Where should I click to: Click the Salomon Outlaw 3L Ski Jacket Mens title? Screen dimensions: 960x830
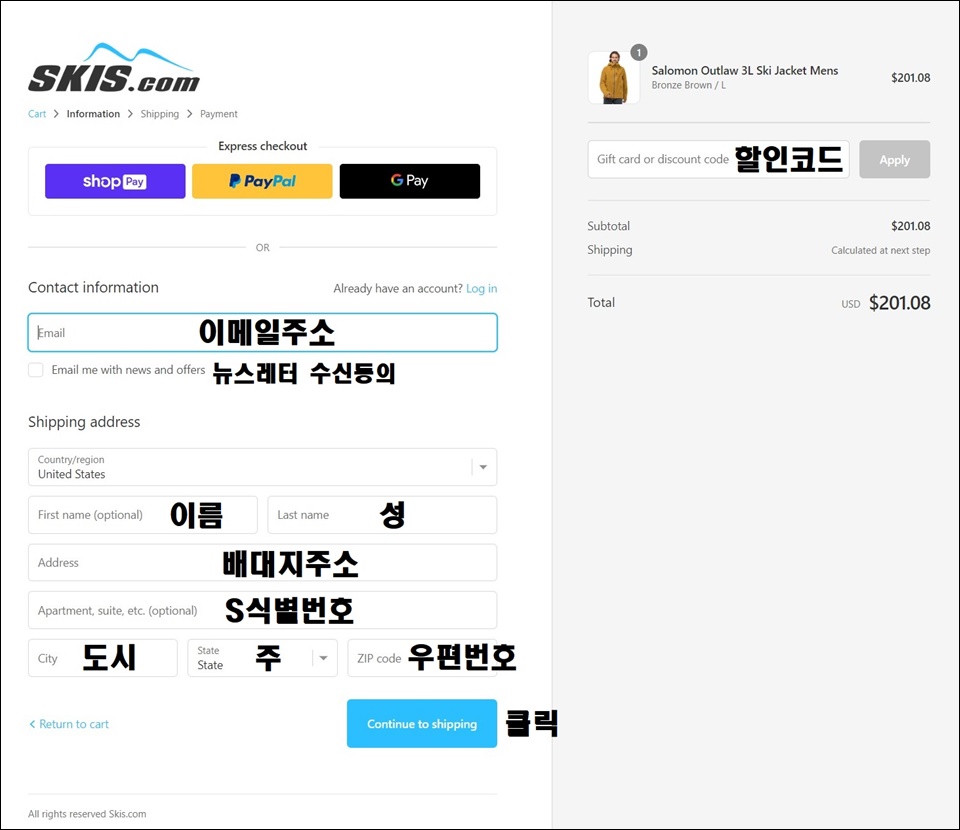(x=744, y=70)
